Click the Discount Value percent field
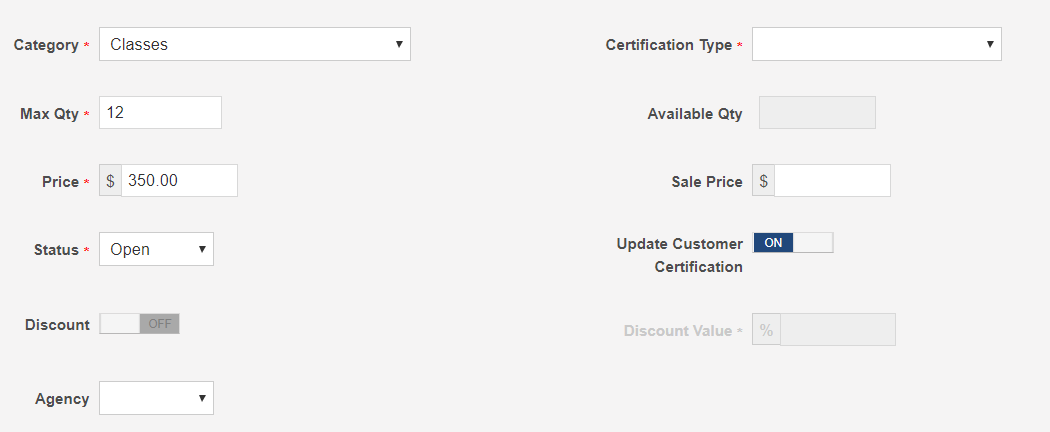The height and width of the screenshot is (432, 1050). coord(837,330)
